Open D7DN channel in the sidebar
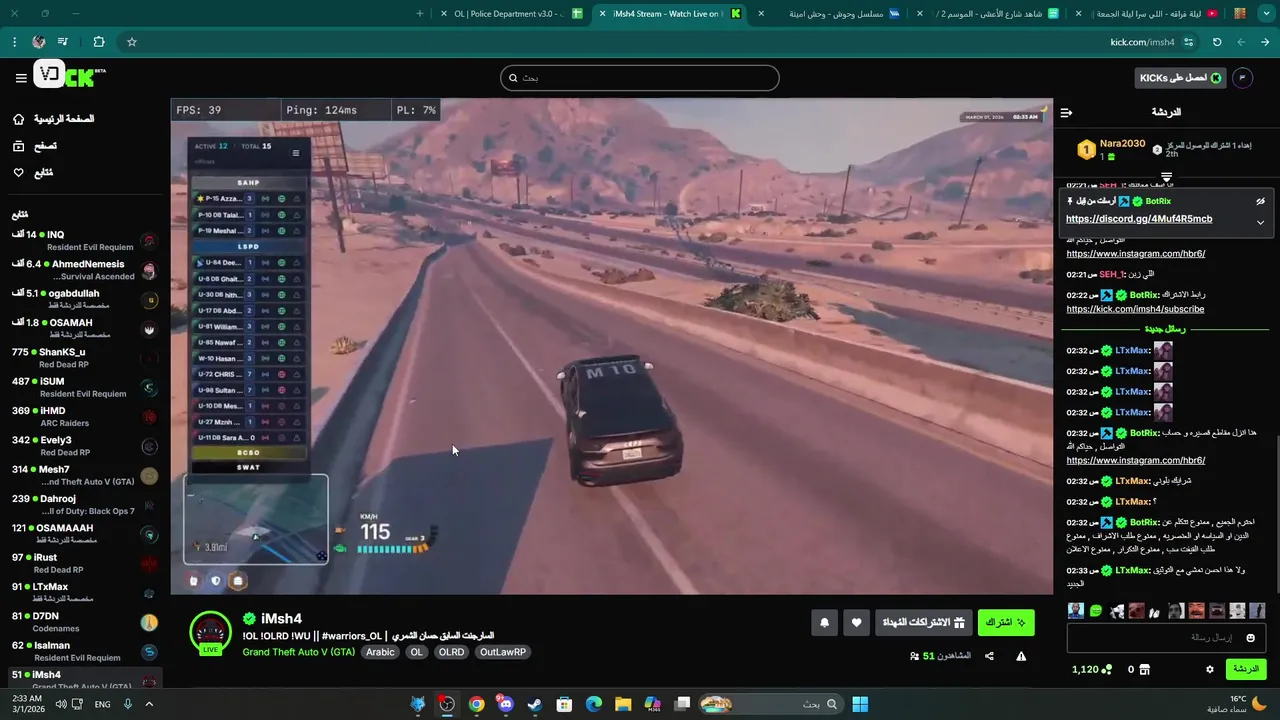The width and height of the screenshot is (1280, 720). click(85, 622)
